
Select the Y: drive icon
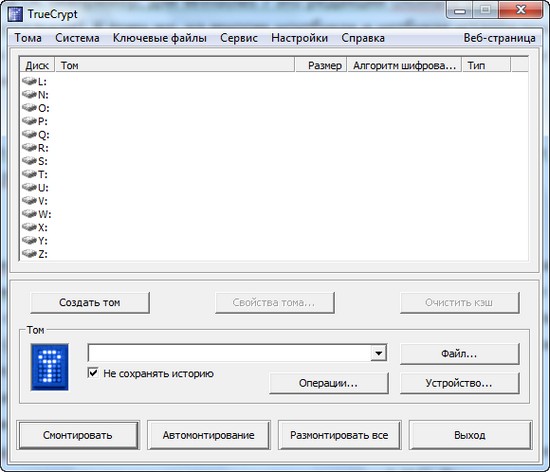(x=29, y=241)
